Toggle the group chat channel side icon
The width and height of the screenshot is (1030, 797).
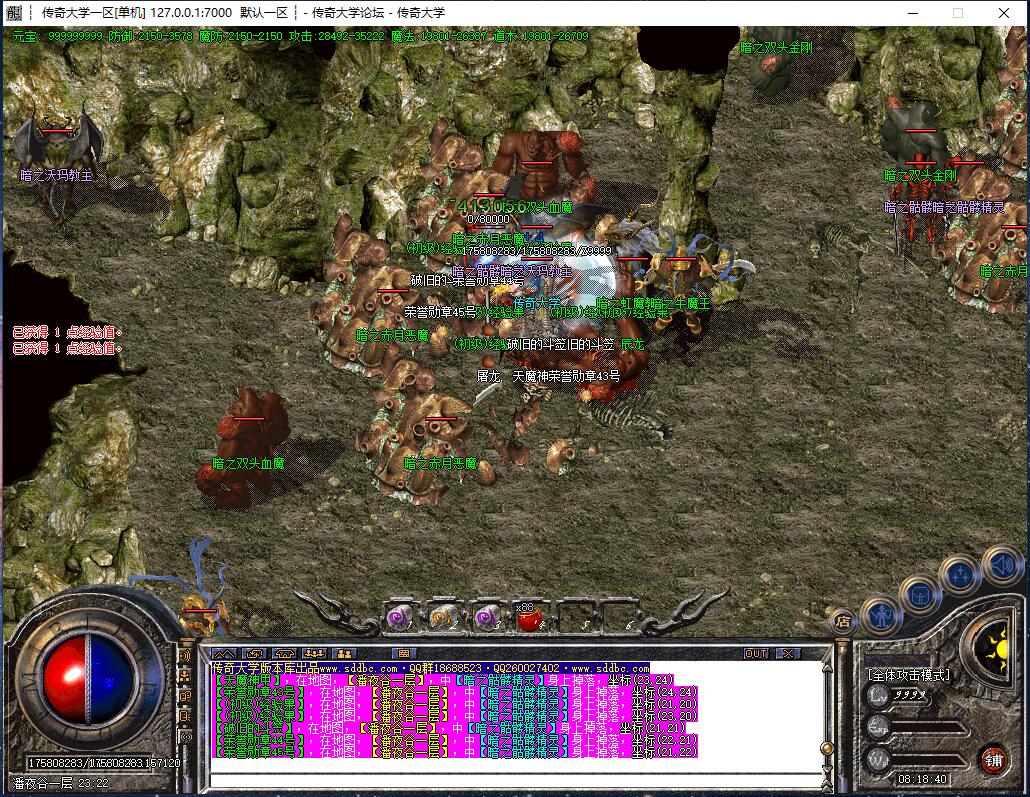click(x=185, y=675)
